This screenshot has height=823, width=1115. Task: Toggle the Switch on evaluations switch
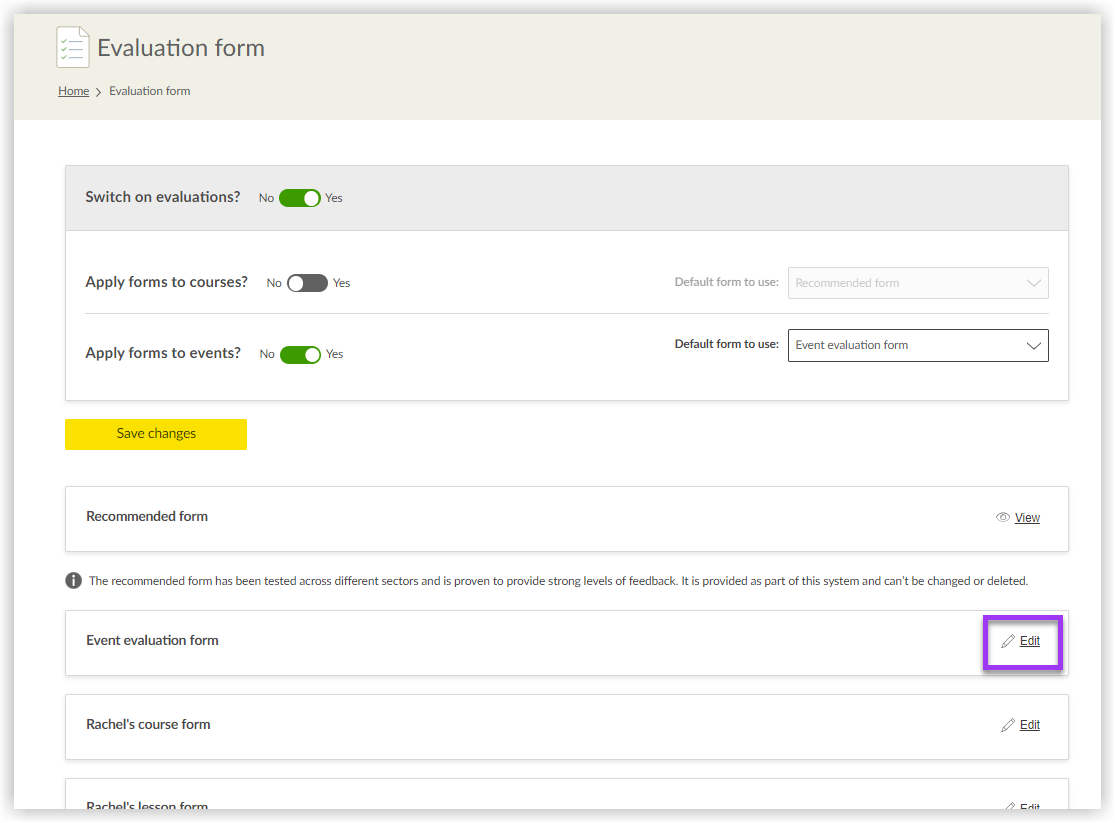coord(299,198)
